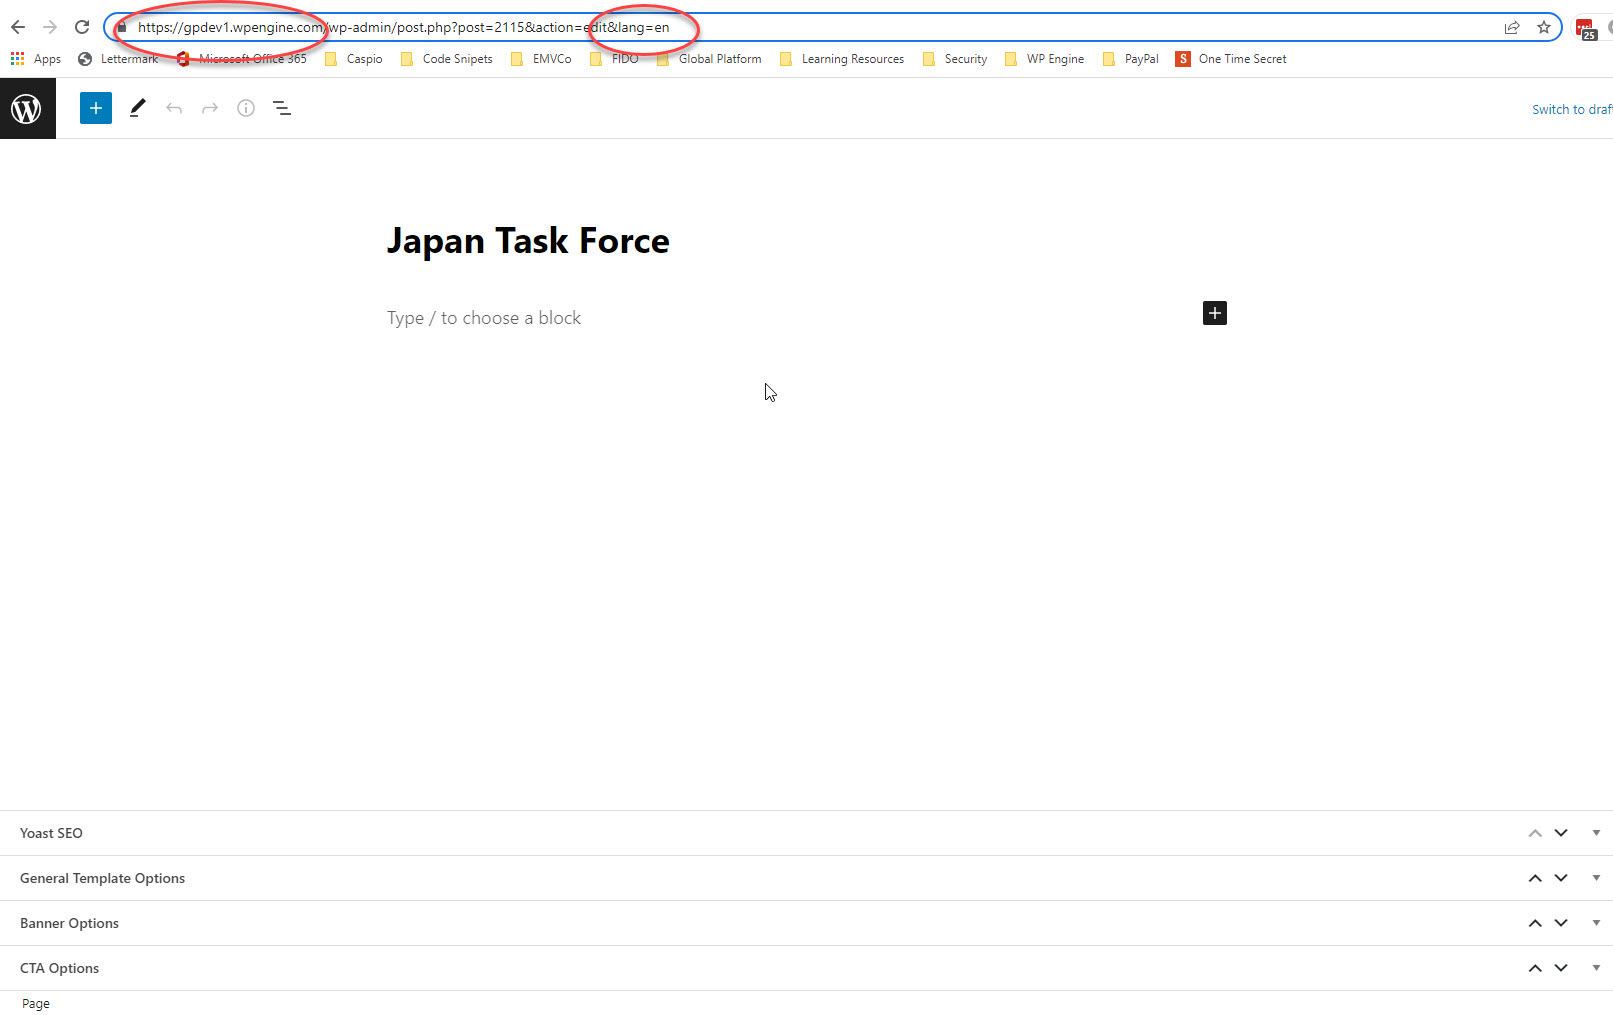
Task: Click Switch to draft link
Action: (1572, 109)
